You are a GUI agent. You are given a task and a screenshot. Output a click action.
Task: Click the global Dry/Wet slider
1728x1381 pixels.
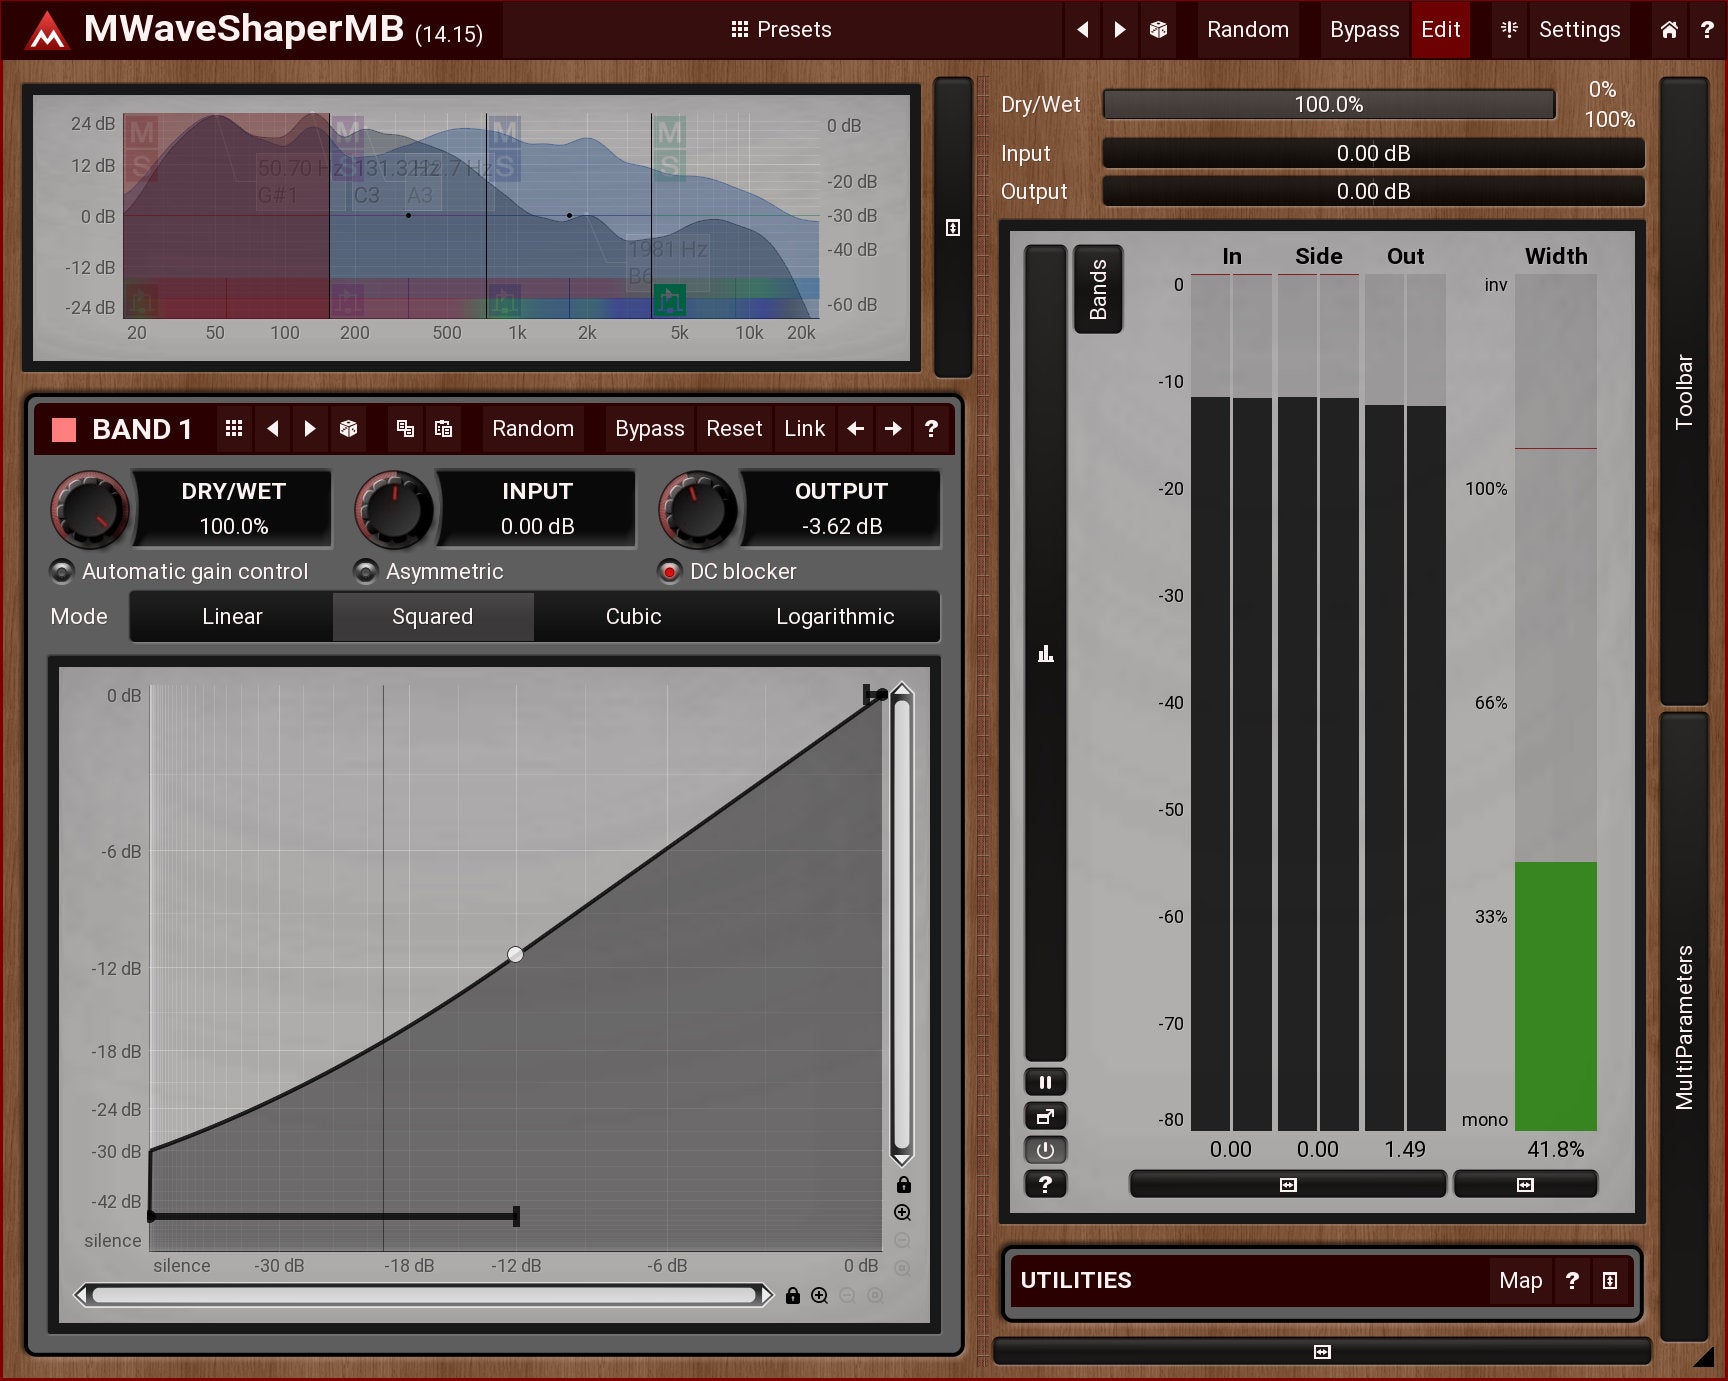(x=1328, y=105)
